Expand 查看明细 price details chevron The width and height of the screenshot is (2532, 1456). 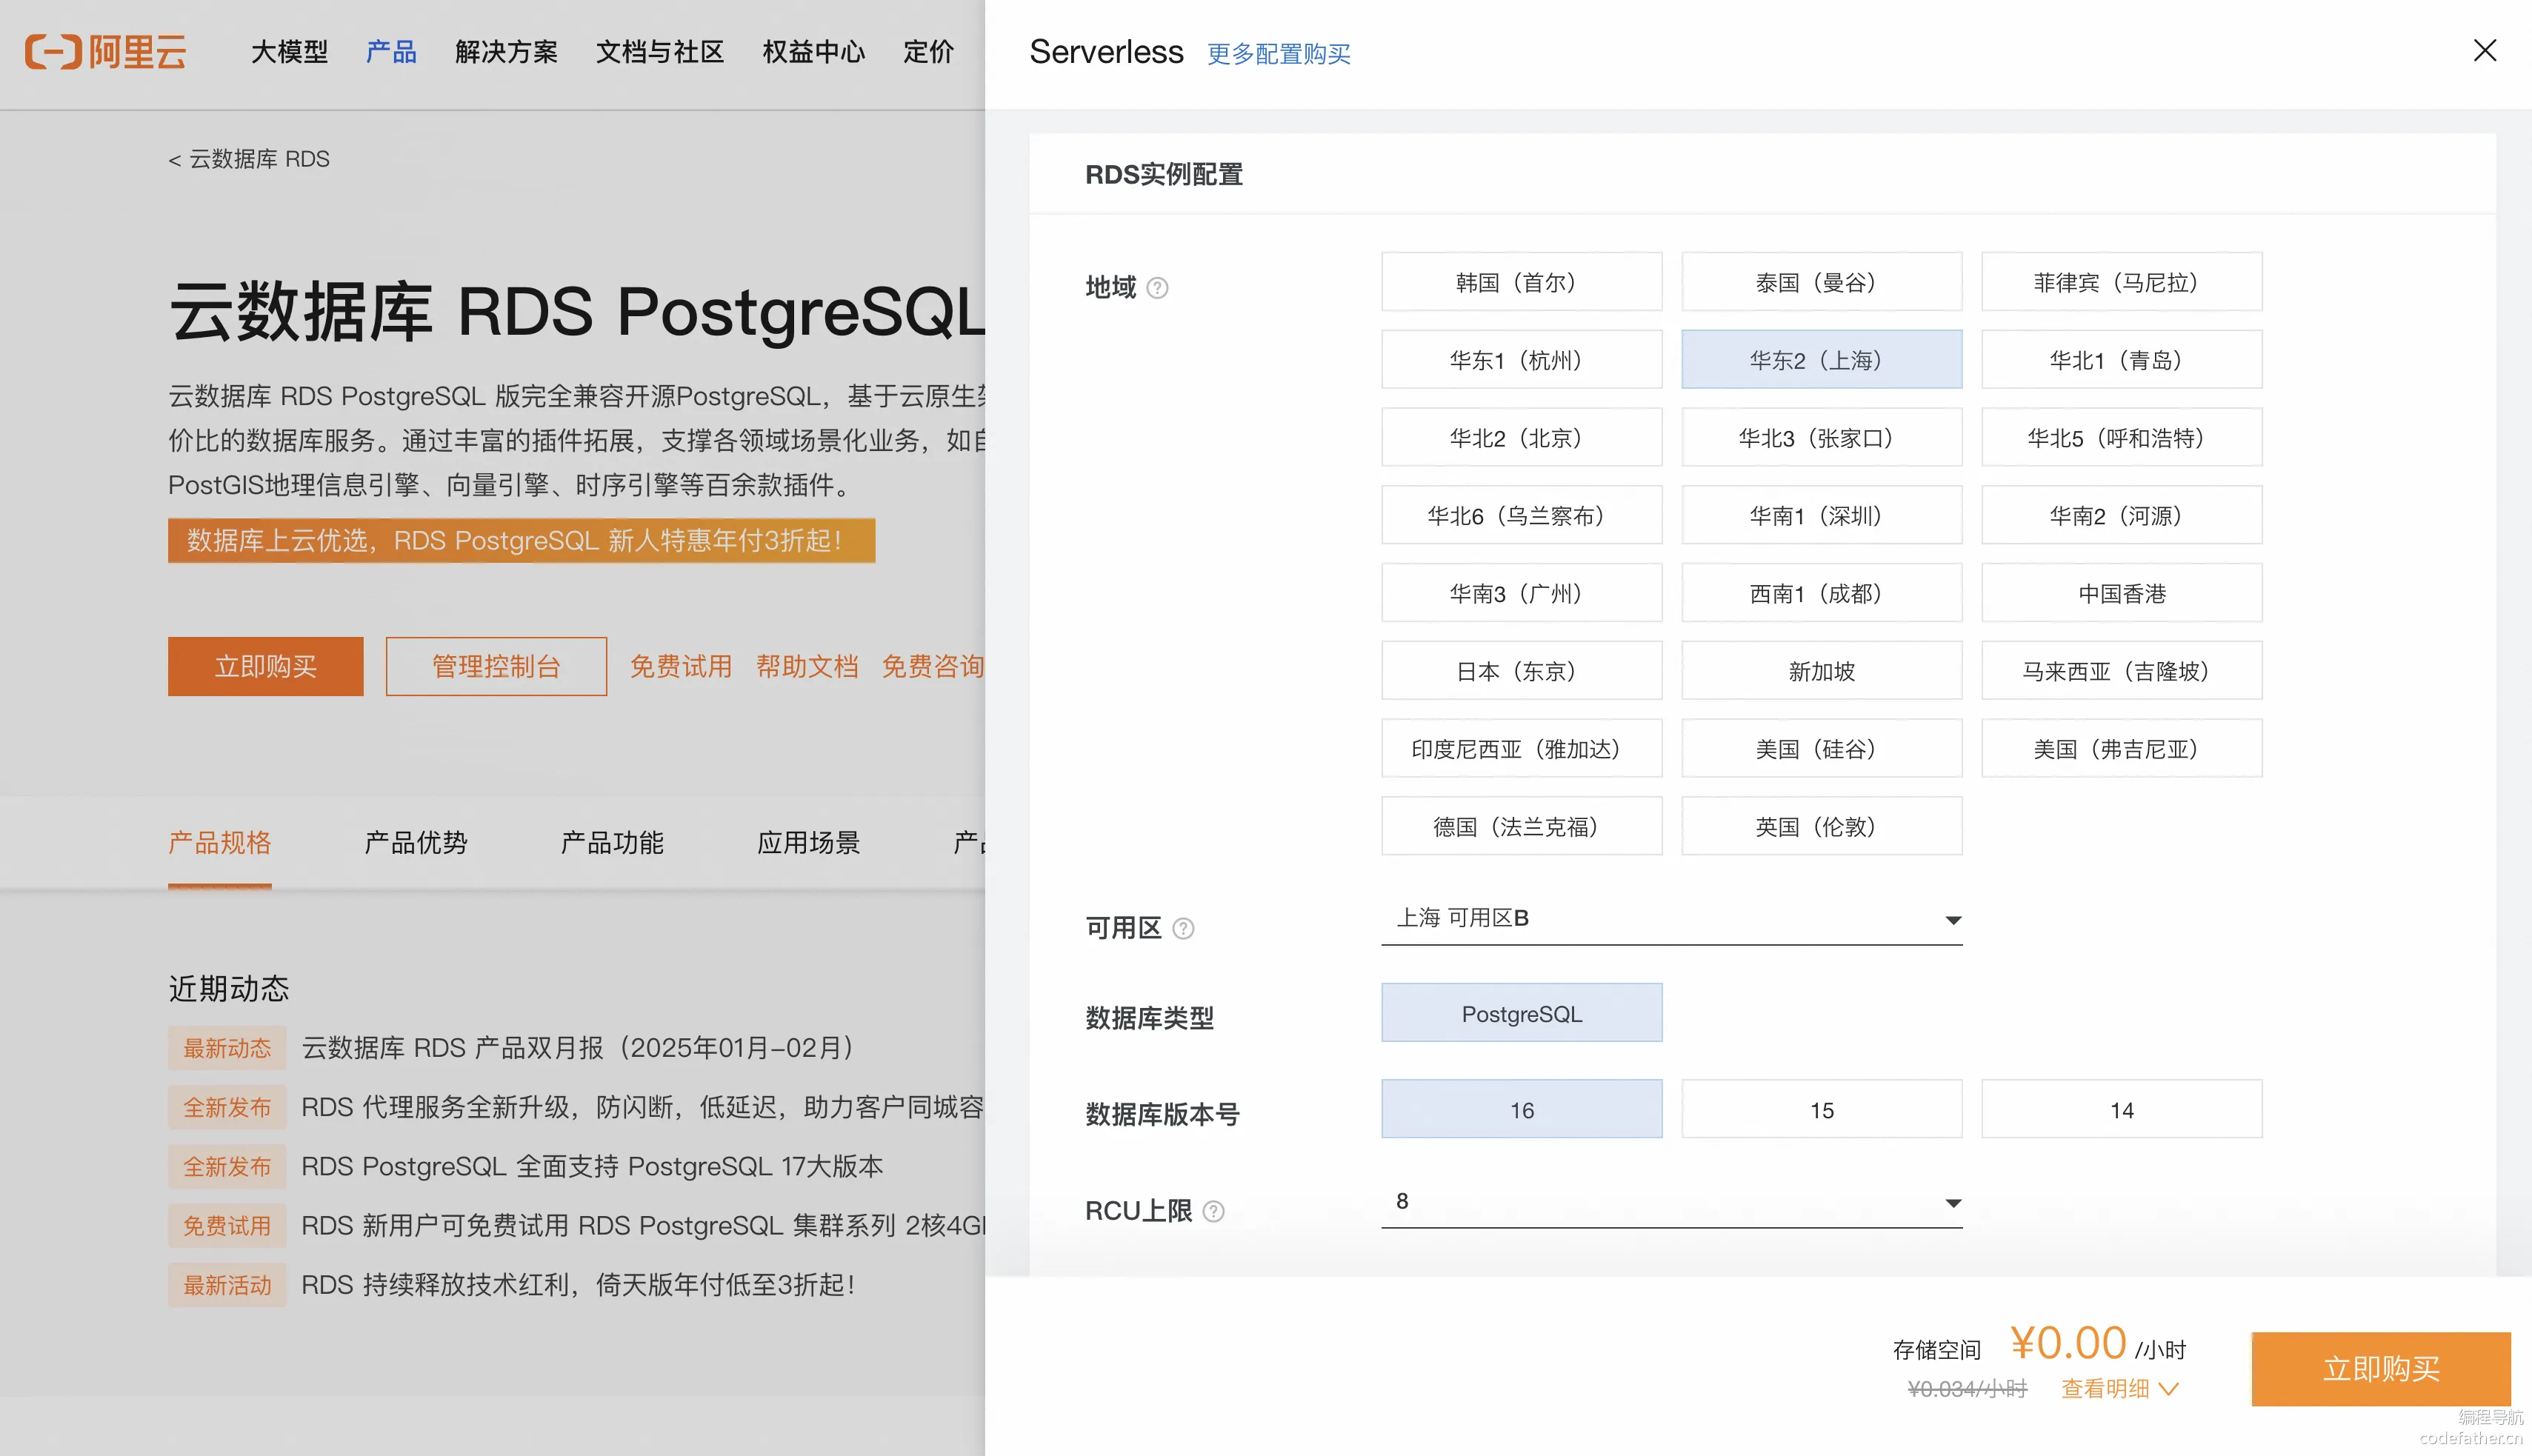click(x=2169, y=1389)
